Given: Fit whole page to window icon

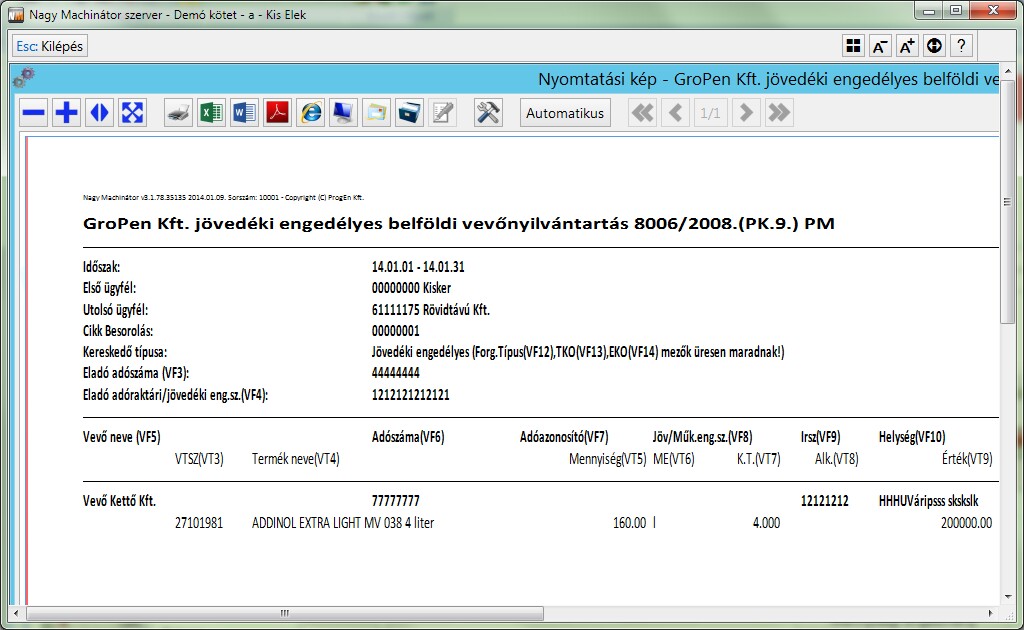Looking at the screenshot, I should tap(133, 113).
